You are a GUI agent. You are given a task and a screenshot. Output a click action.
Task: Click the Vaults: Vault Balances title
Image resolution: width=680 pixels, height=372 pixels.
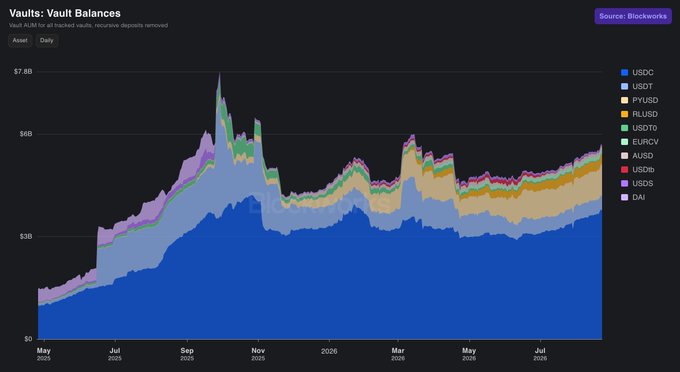65,13
